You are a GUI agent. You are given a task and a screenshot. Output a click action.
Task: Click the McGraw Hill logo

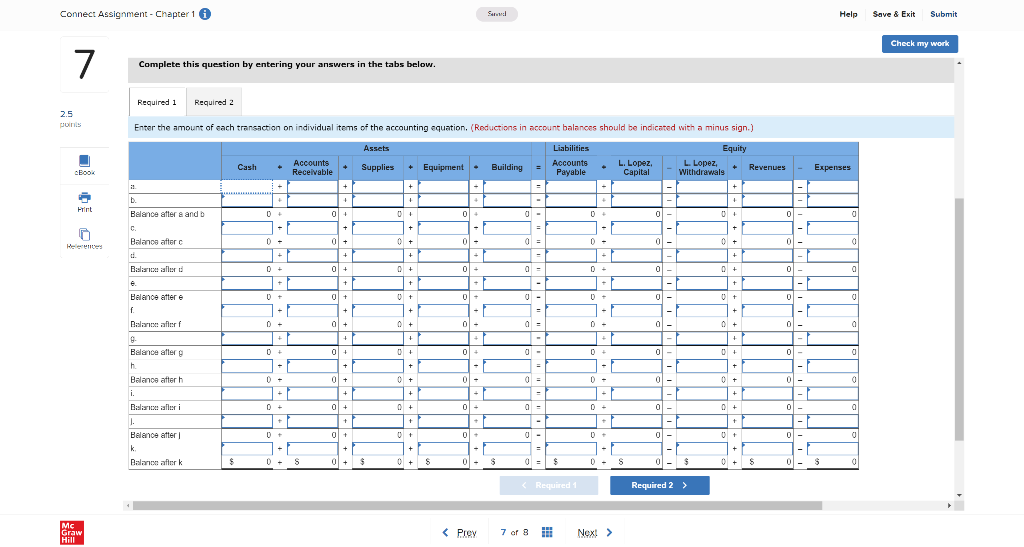coord(71,533)
